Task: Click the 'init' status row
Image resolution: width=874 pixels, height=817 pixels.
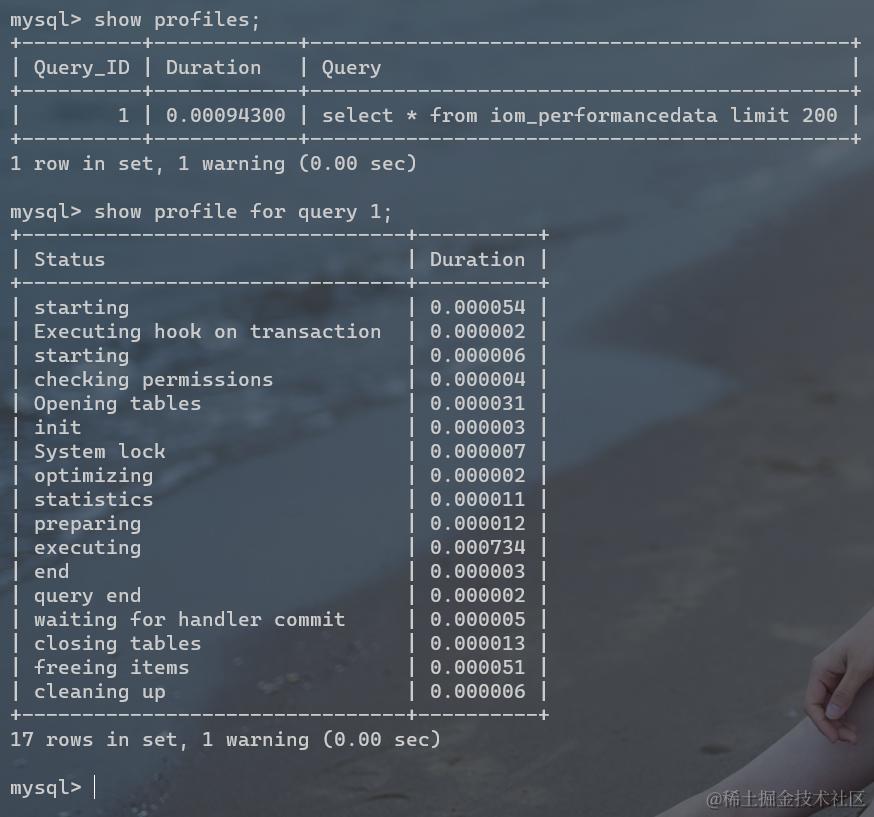Action: coord(57,427)
